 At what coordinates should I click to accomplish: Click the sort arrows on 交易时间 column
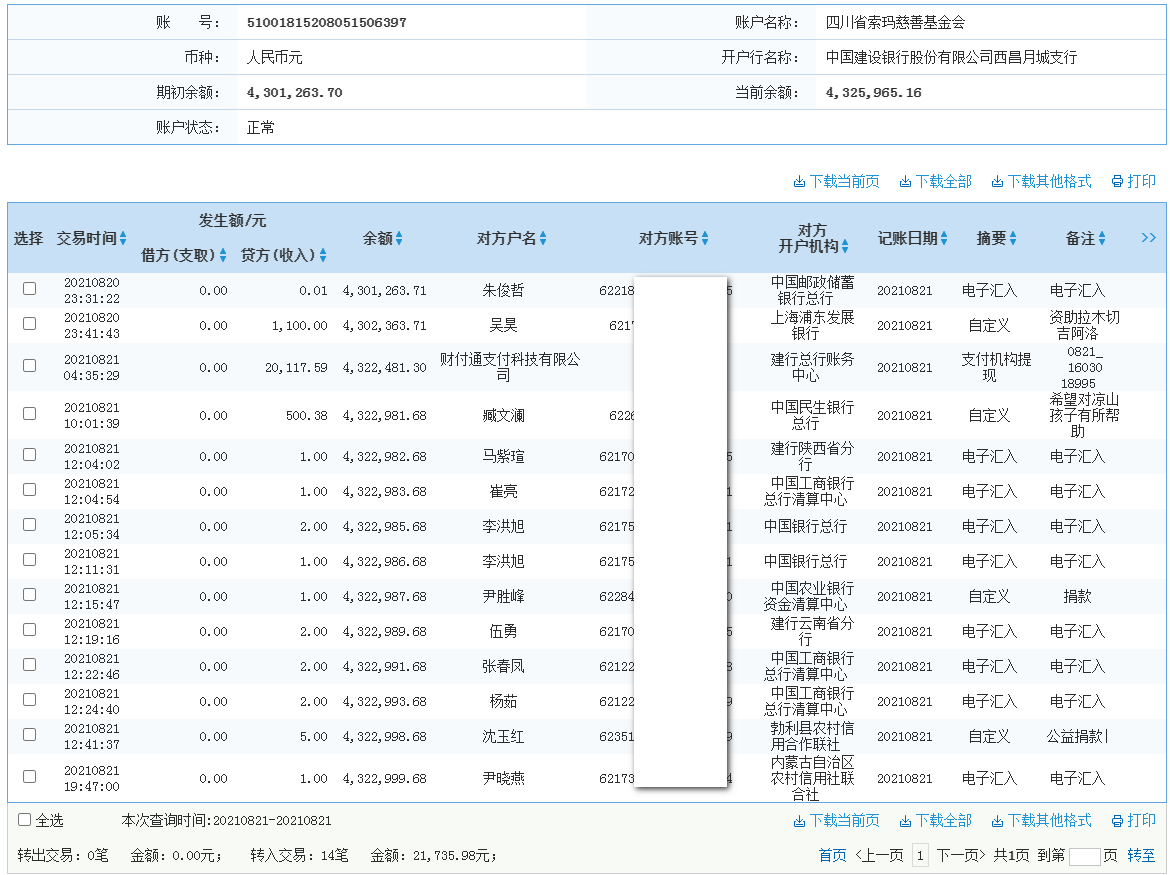point(124,238)
